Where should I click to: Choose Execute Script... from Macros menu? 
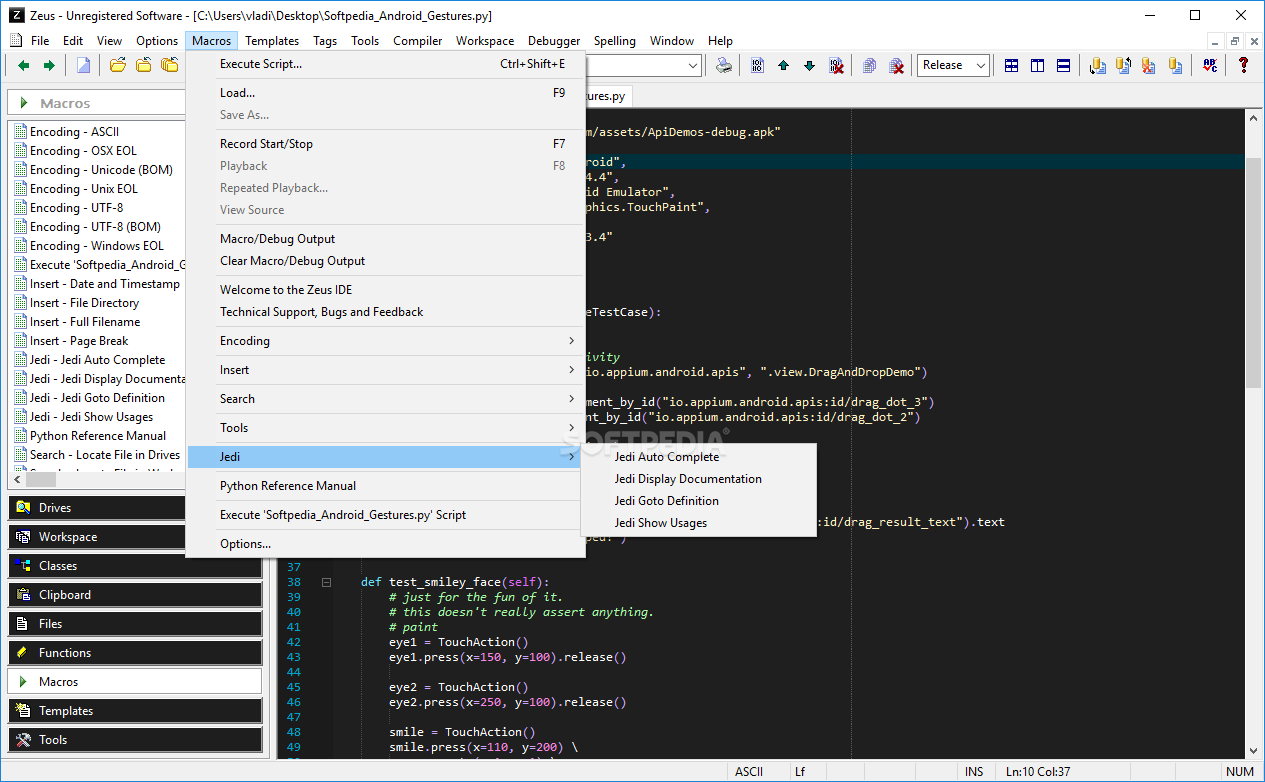[386, 64]
